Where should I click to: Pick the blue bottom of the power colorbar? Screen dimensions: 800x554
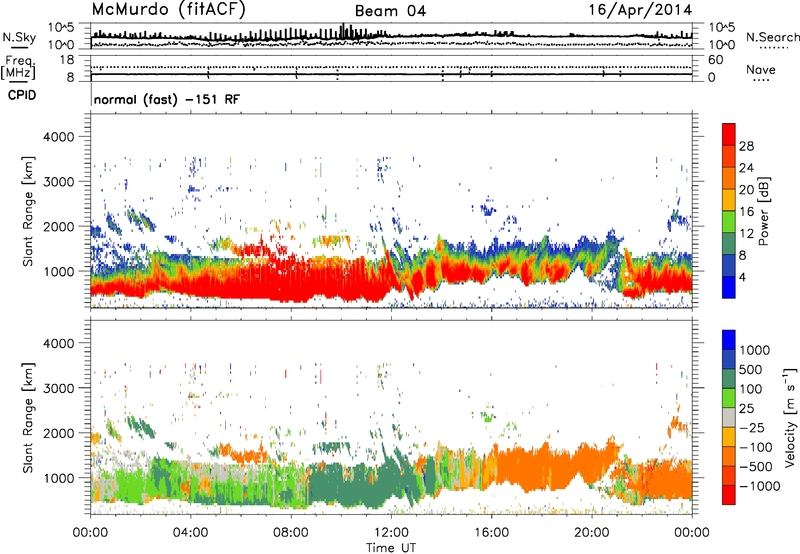pyautogui.click(x=729, y=287)
